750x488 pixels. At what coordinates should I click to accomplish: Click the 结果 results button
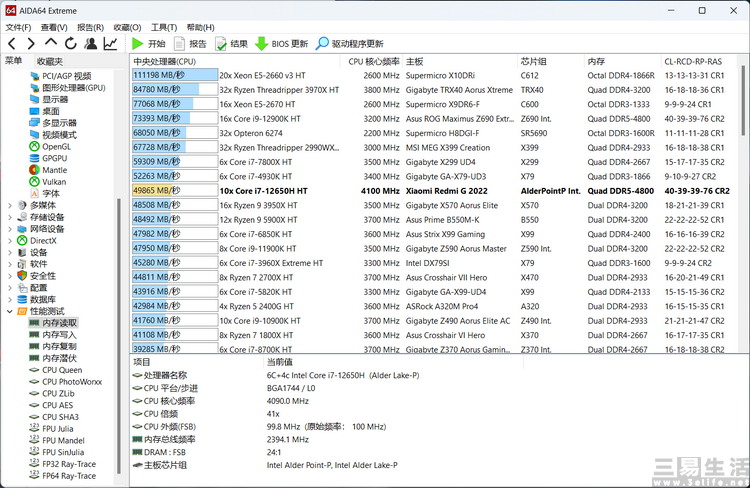click(x=232, y=44)
